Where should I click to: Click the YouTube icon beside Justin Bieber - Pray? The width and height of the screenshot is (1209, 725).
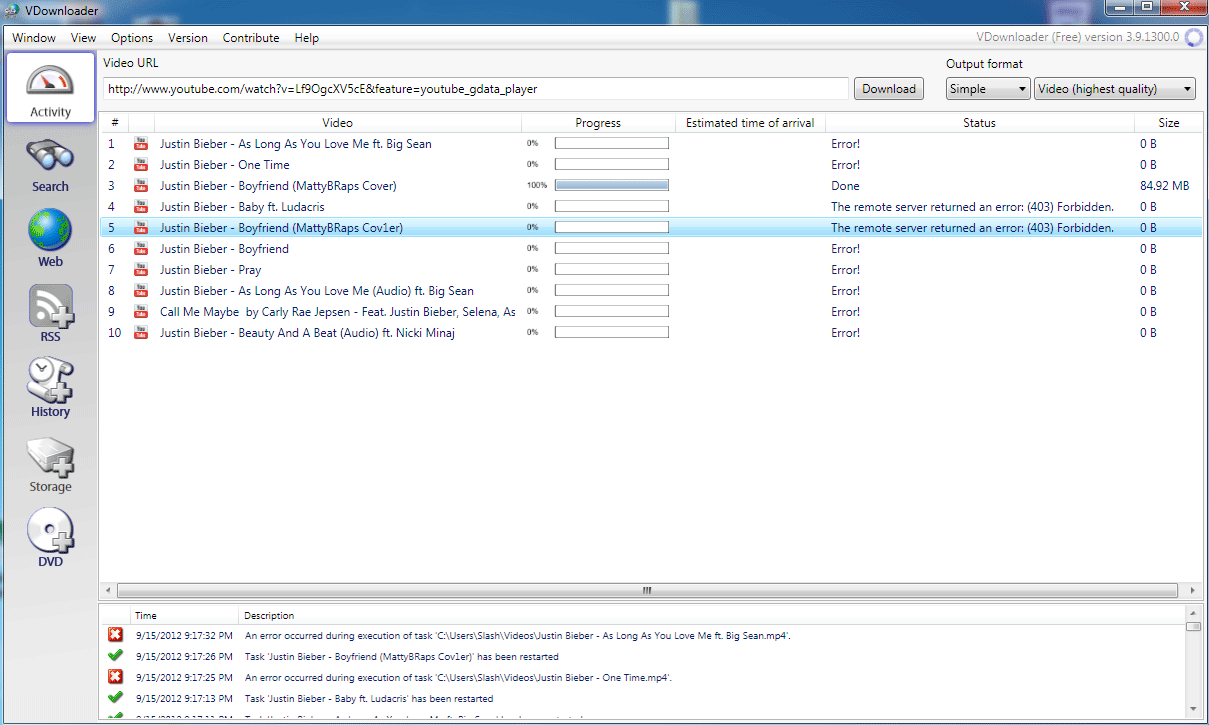(141, 269)
